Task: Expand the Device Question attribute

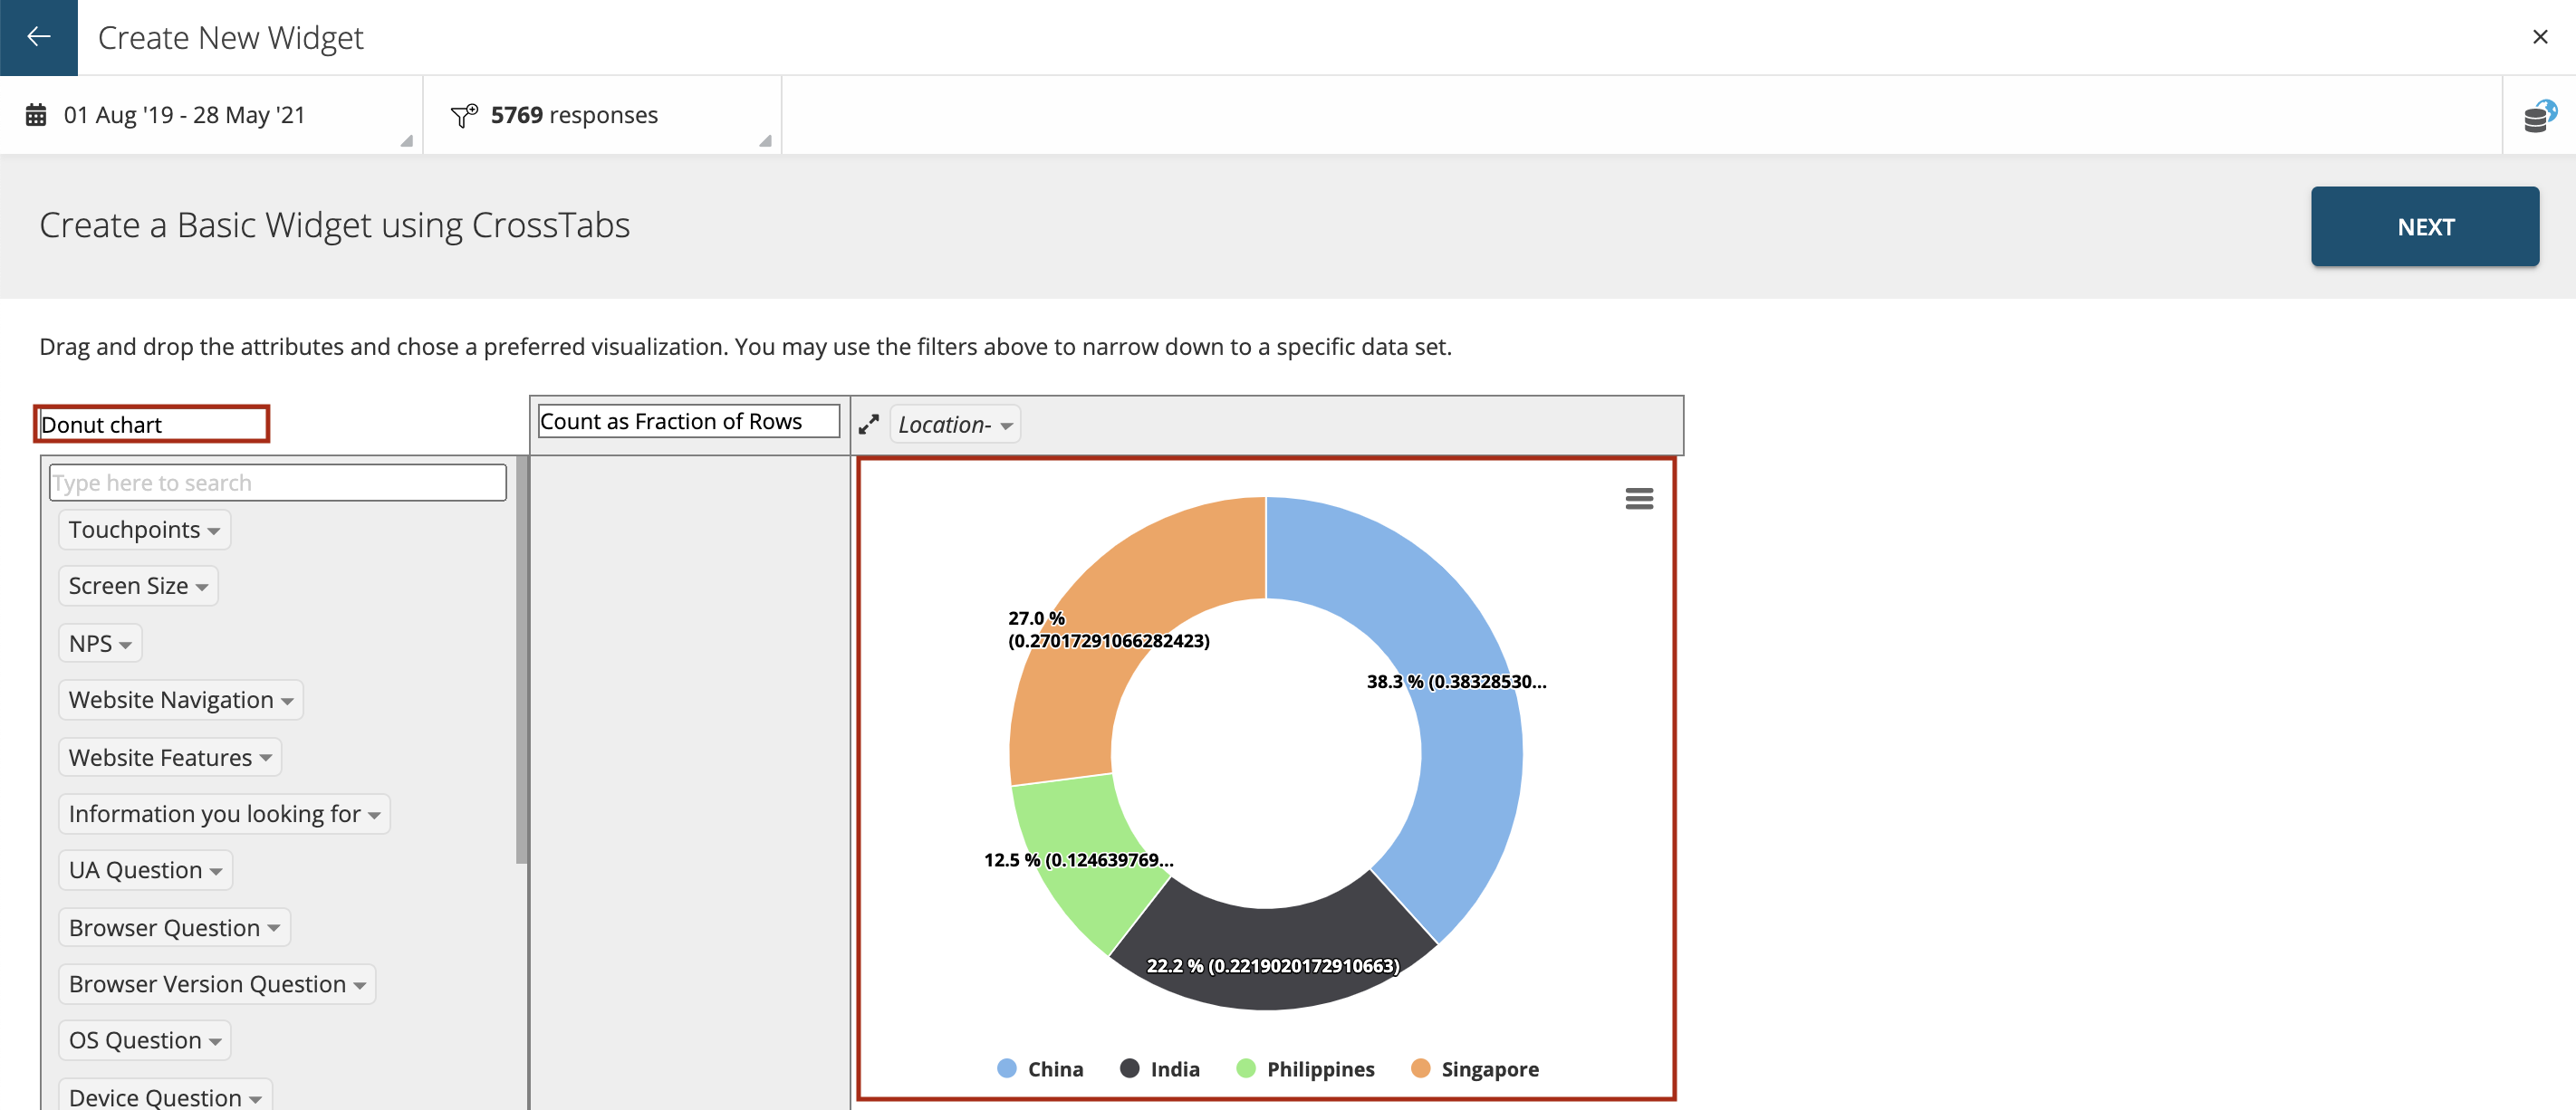Action: (x=165, y=1096)
